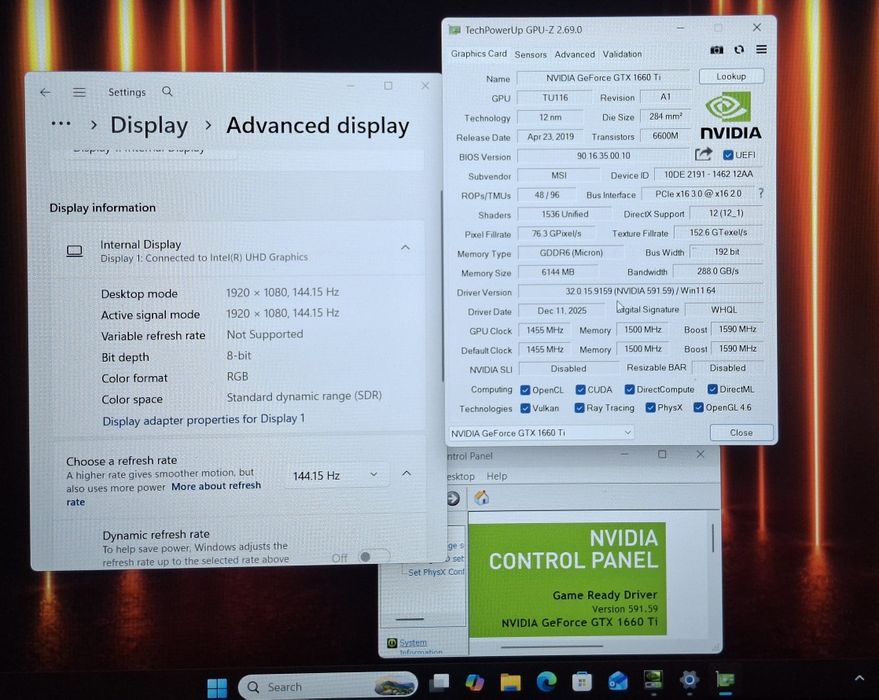Click the Desktop mode resolution value
The image size is (879, 700).
tap(282, 292)
